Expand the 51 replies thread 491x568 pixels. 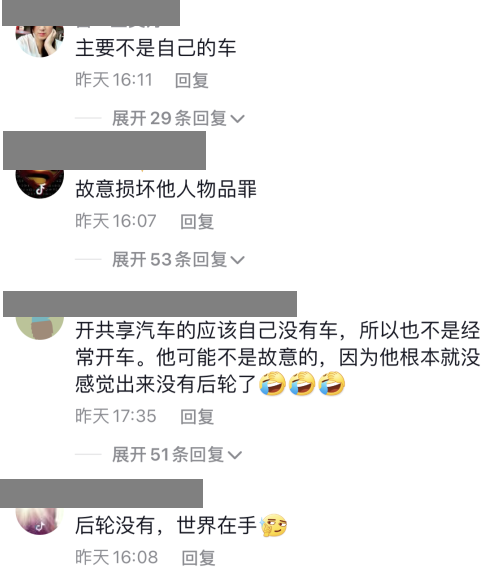[x=177, y=454]
